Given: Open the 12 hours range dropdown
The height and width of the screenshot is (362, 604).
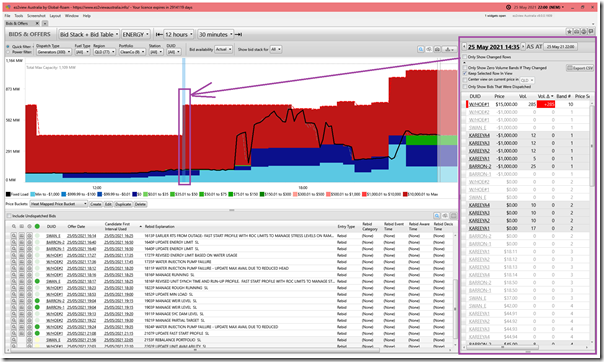Looking at the screenshot, I should pos(179,34).
